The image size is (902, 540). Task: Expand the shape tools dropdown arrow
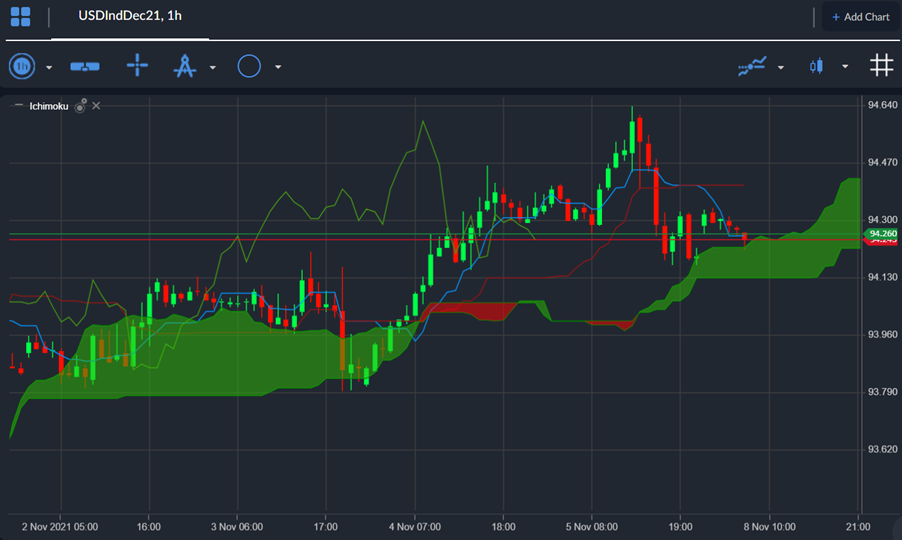(278, 67)
